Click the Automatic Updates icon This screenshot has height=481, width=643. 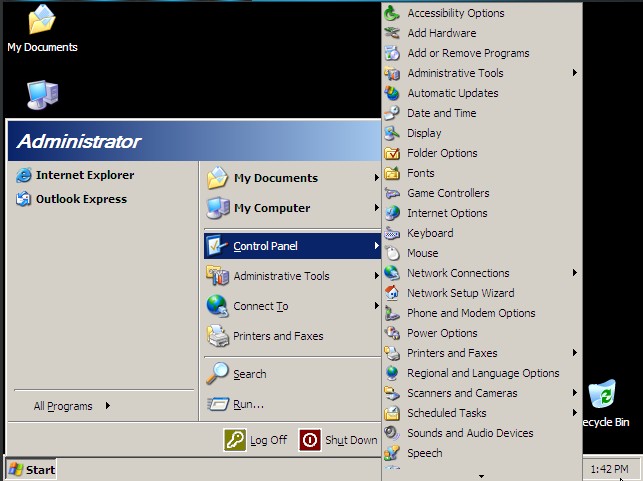point(392,93)
